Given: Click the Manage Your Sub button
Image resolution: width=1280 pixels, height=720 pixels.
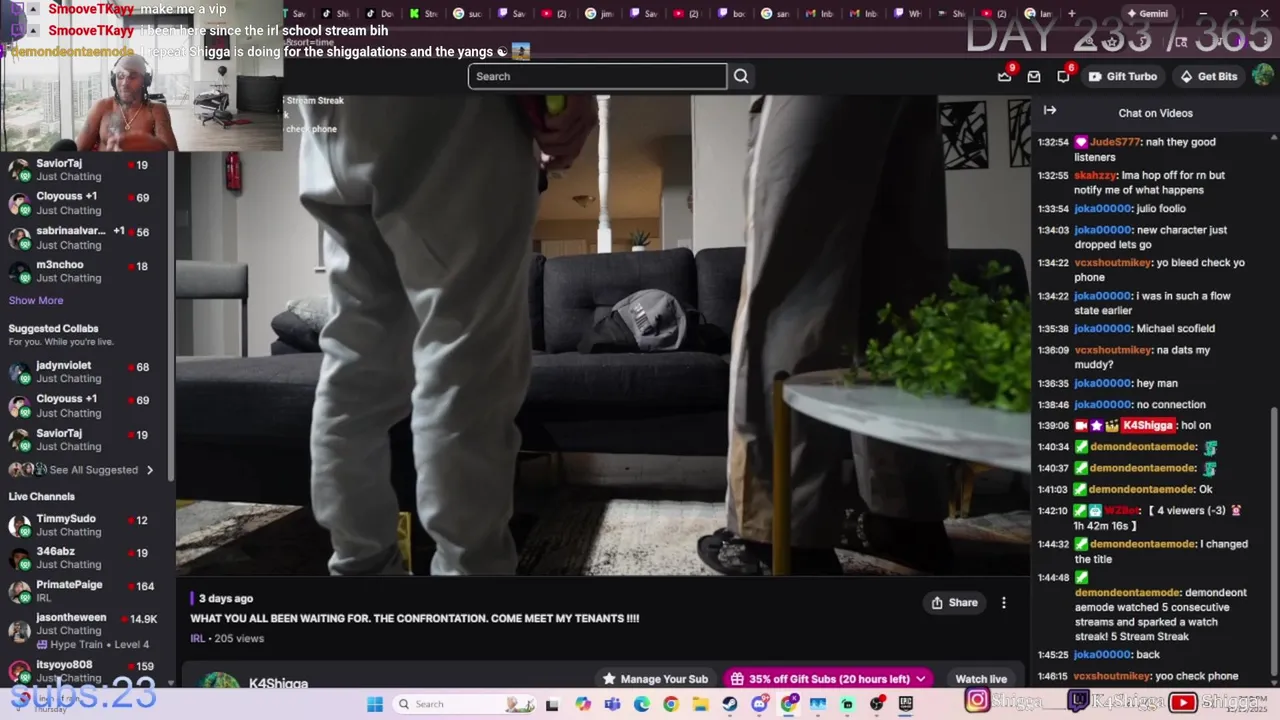Looking at the screenshot, I should click(x=656, y=679).
